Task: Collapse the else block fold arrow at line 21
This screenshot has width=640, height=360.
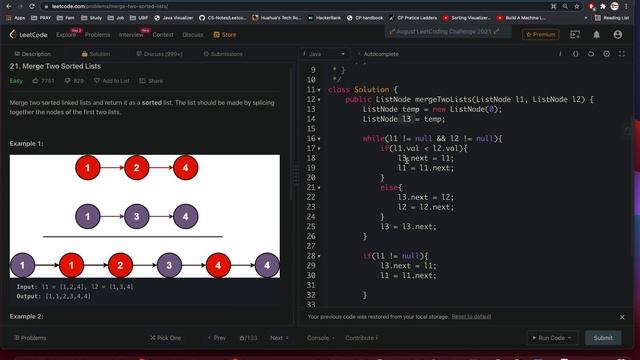Action: [x=319, y=188]
